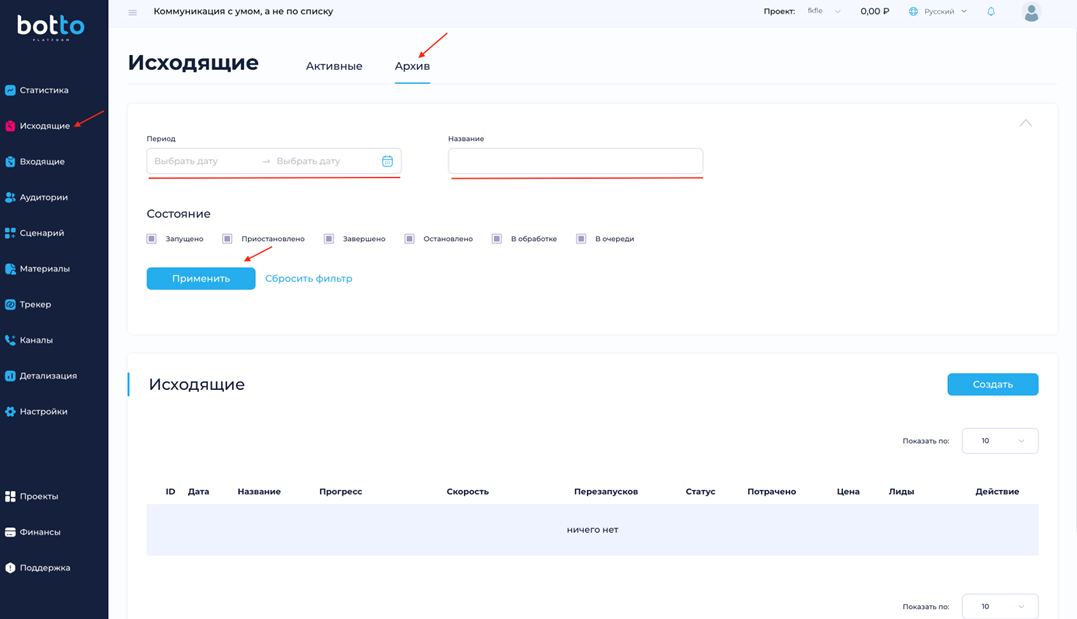Expand the top Показать по dropdown
1077x619 pixels.
(x=999, y=441)
